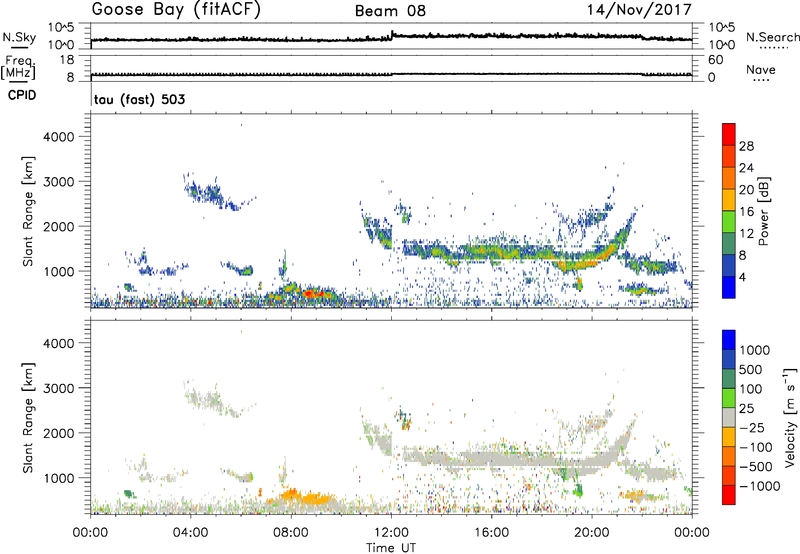Click the "Velocity [m s-1]" colorbar title
The width and height of the screenshot is (800, 554).
coord(790,417)
